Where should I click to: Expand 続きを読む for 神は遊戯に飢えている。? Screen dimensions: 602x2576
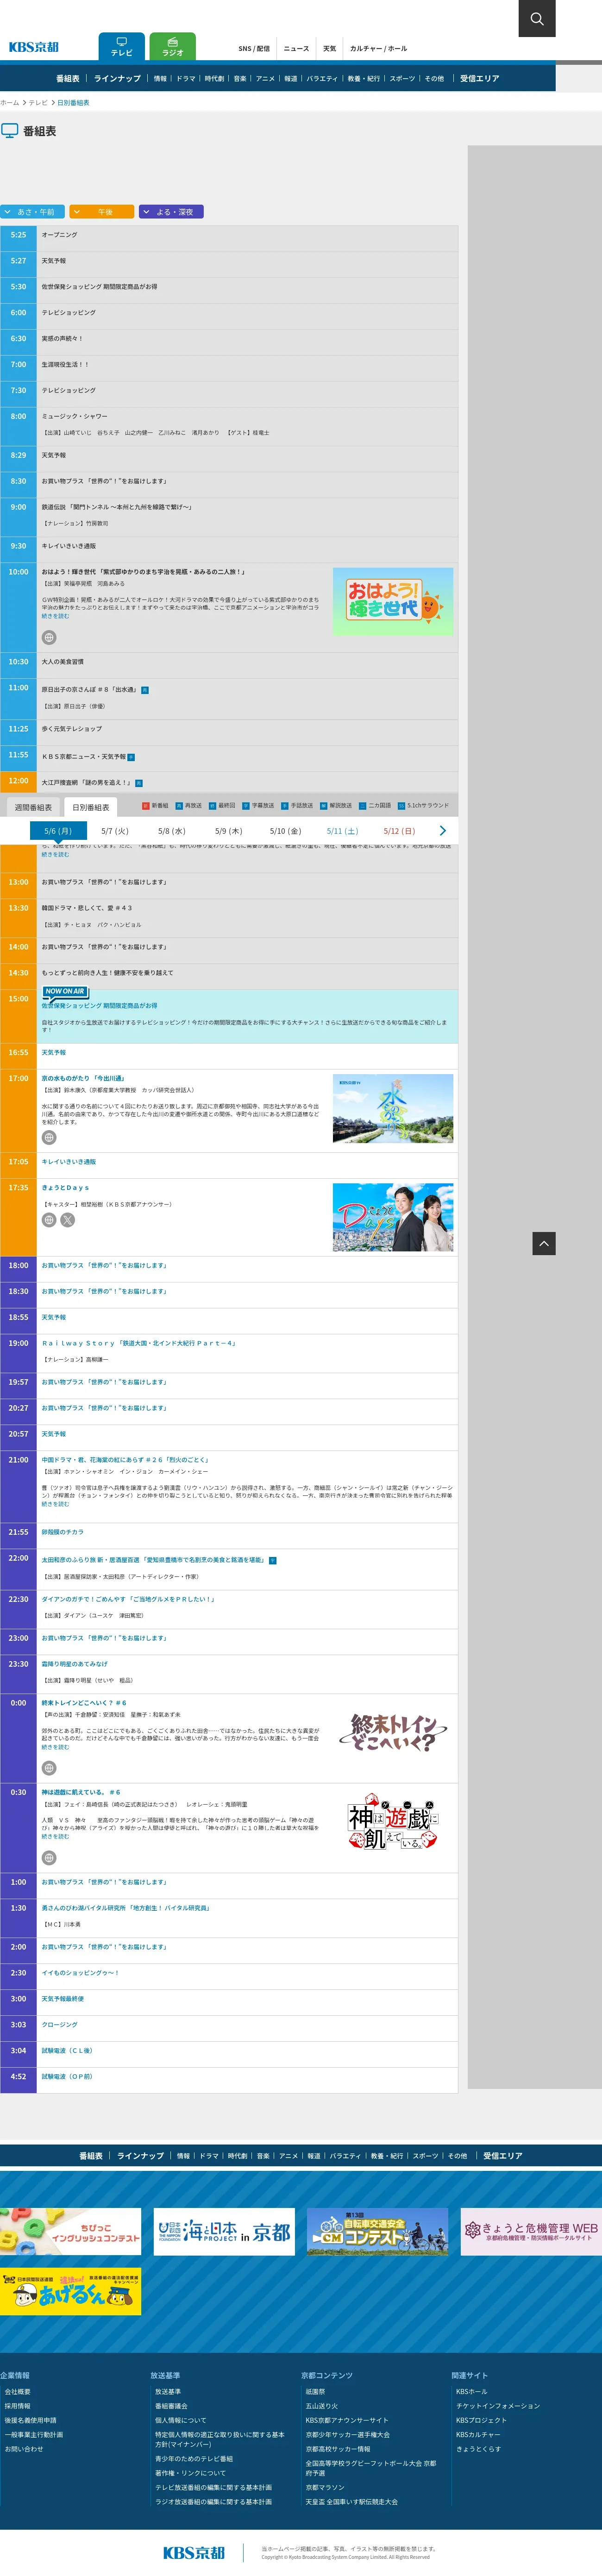[55, 1836]
